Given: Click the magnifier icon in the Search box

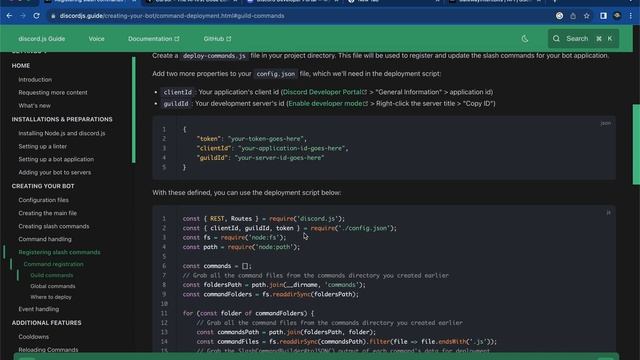Looking at the screenshot, I should [x=556, y=39].
